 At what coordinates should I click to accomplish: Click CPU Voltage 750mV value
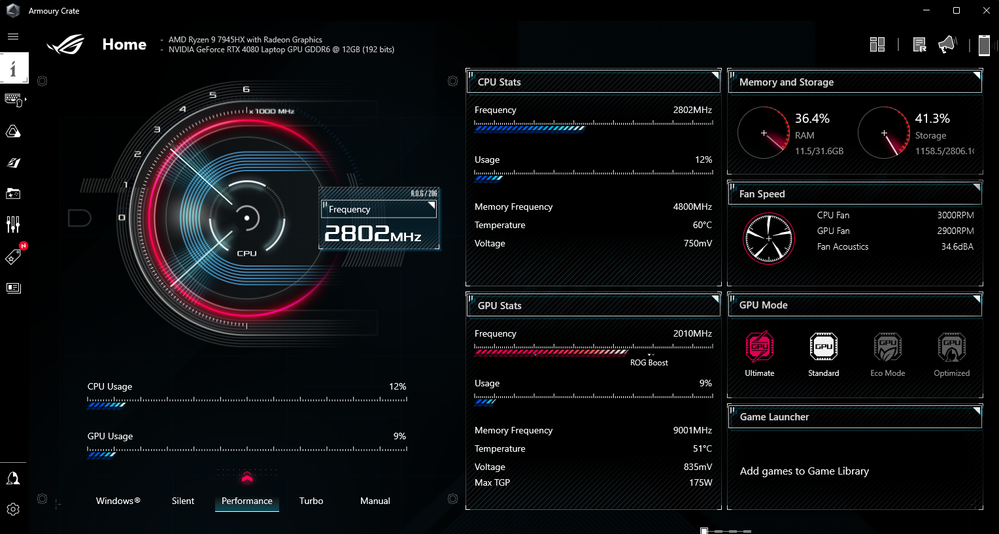[x=698, y=243]
